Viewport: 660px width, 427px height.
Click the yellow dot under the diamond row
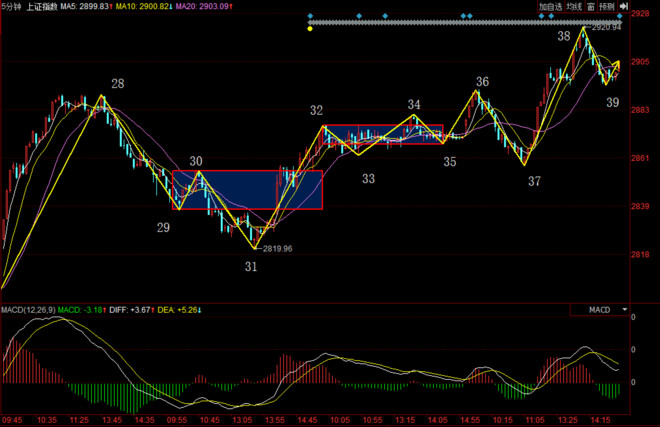pyautogui.click(x=310, y=29)
